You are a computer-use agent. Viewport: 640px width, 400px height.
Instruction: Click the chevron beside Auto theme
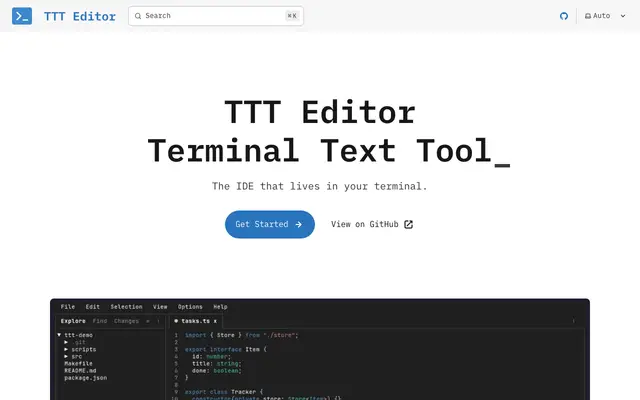click(623, 16)
